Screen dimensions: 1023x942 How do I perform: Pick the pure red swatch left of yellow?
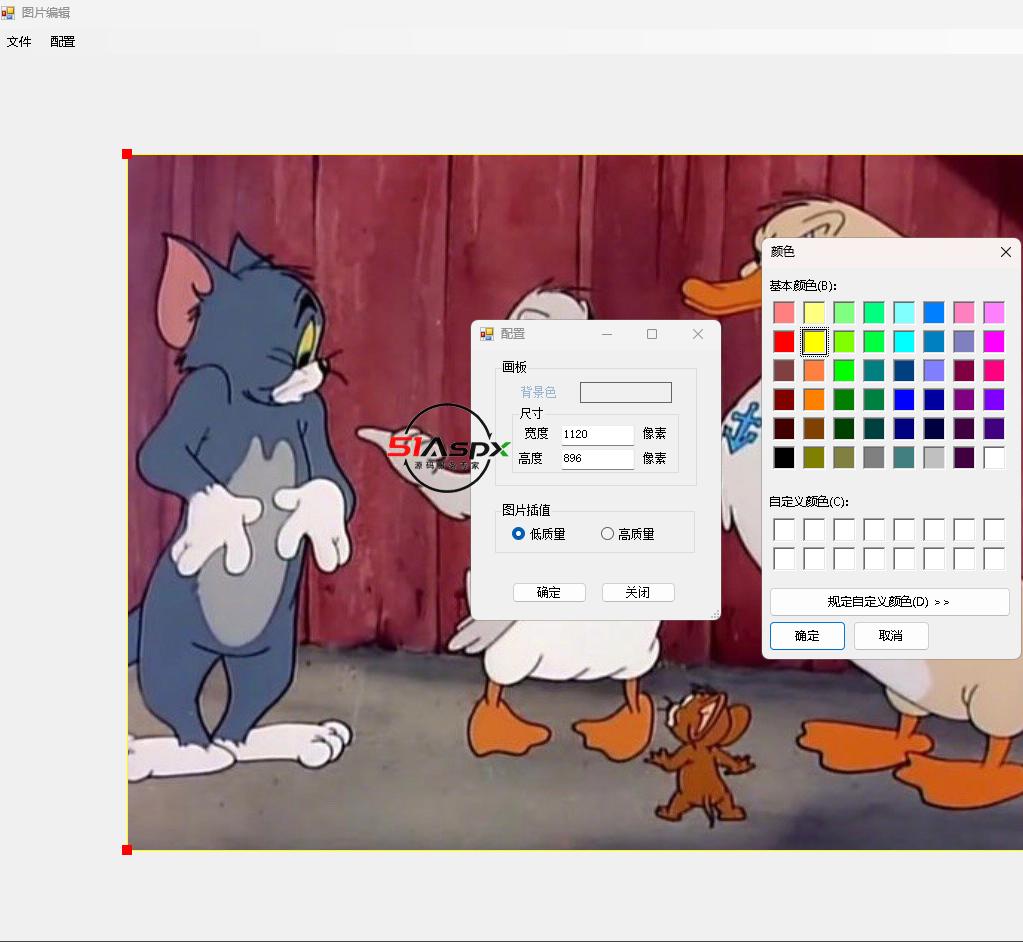(x=784, y=341)
